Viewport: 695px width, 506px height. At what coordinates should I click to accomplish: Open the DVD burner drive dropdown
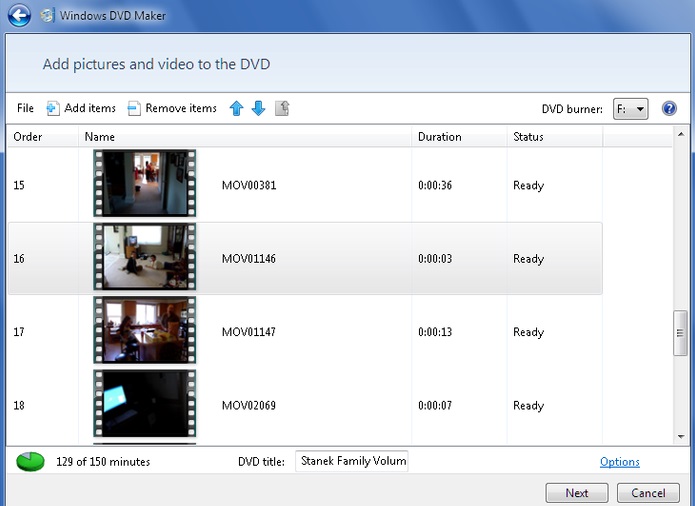pyautogui.click(x=631, y=109)
